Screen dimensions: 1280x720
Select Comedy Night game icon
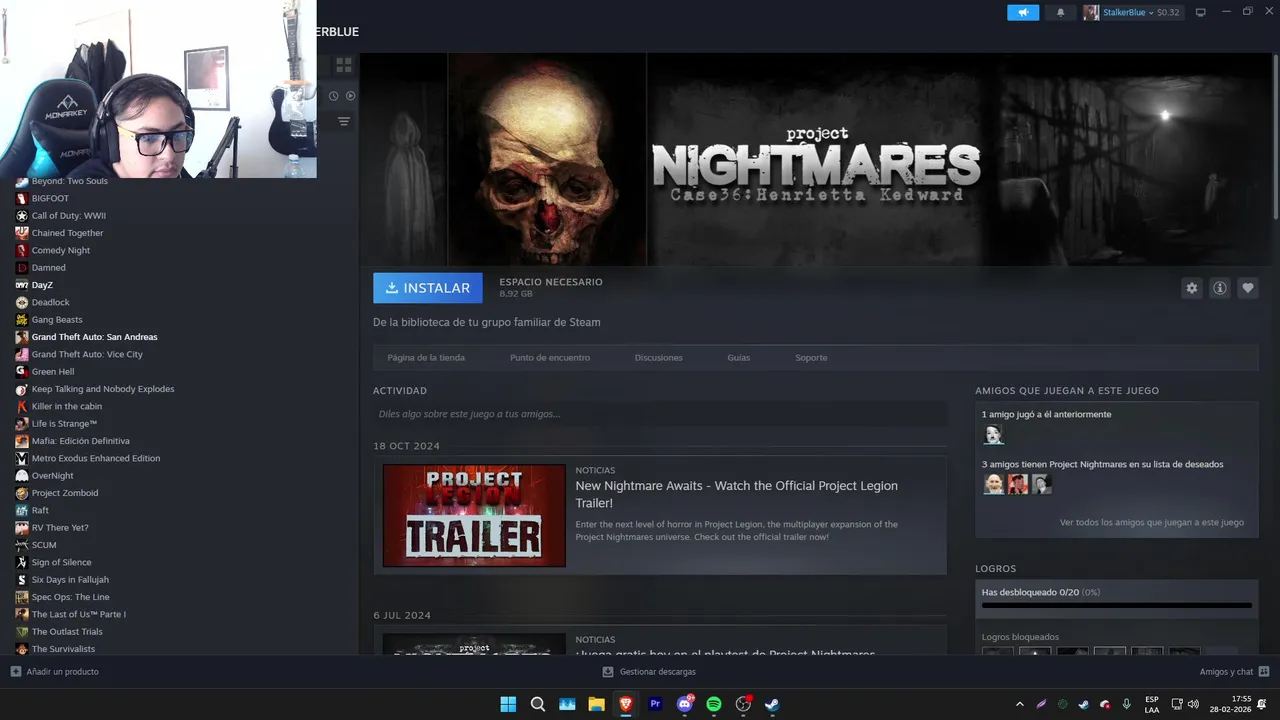(x=22, y=250)
